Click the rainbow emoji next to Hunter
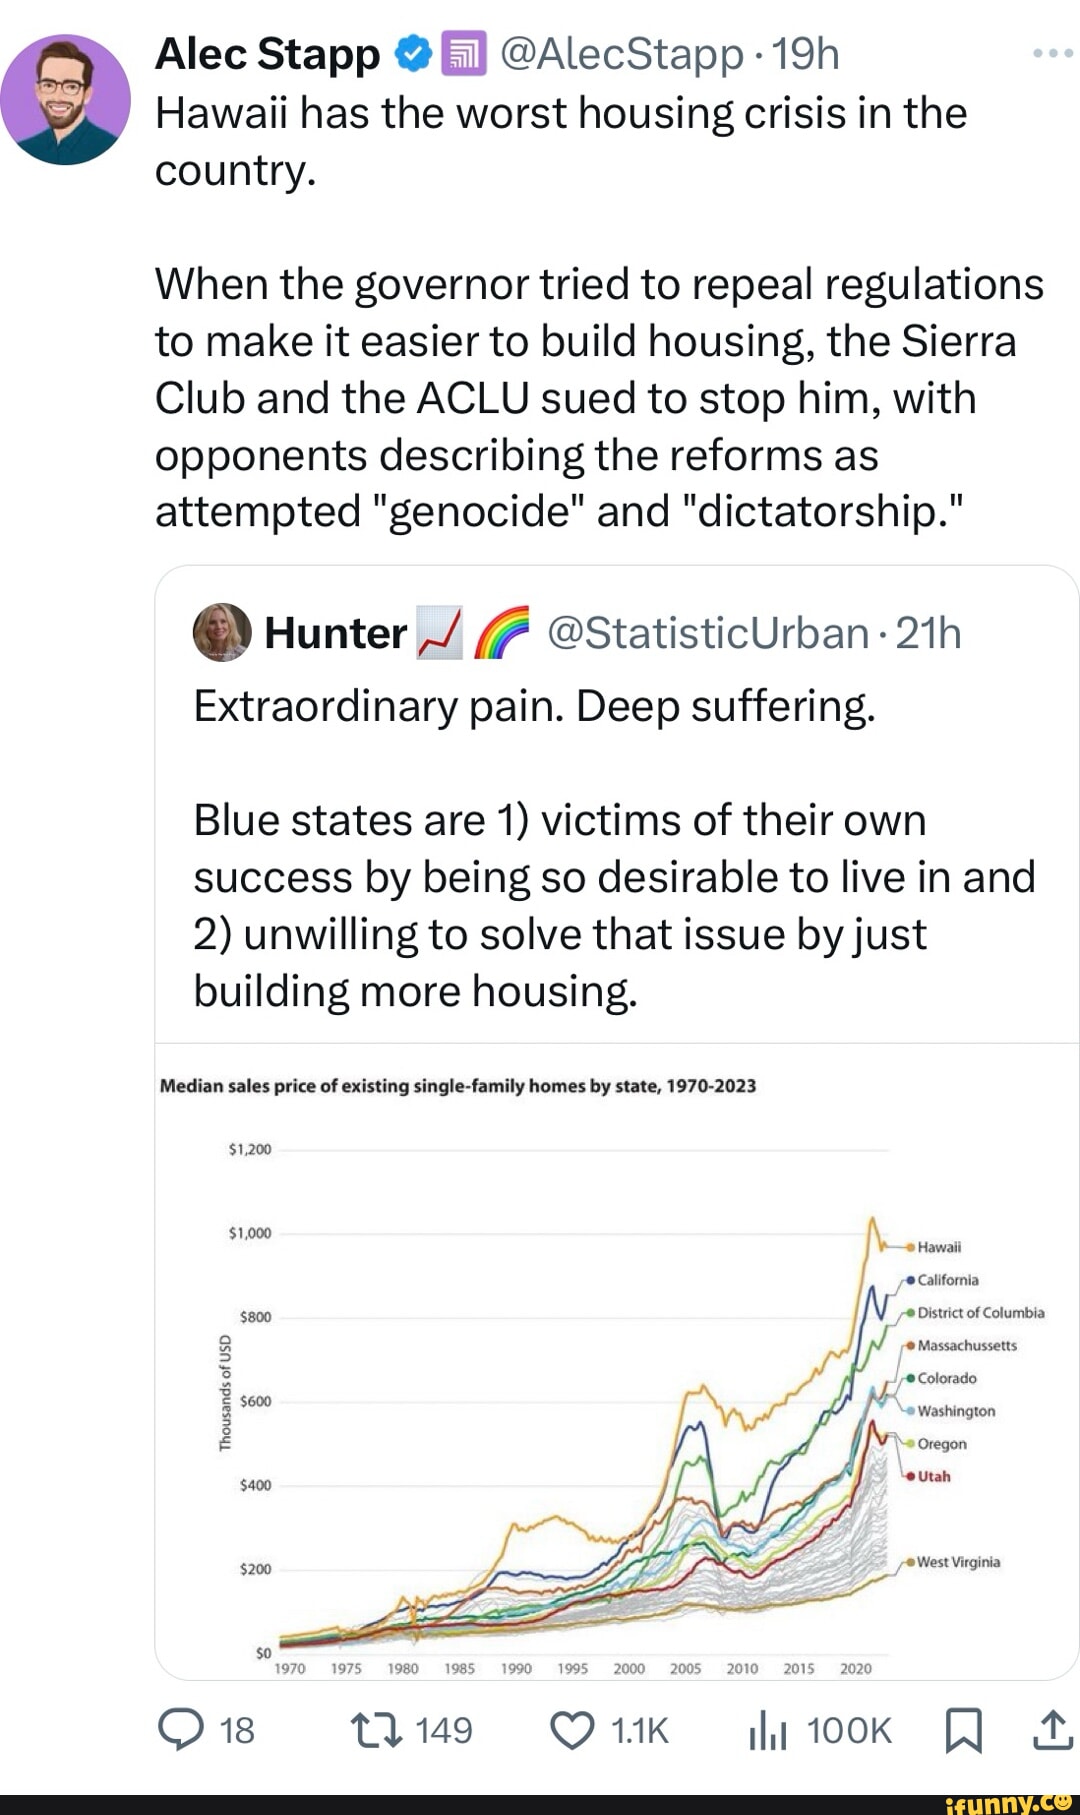The image size is (1080, 1815). [x=499, y=633]
